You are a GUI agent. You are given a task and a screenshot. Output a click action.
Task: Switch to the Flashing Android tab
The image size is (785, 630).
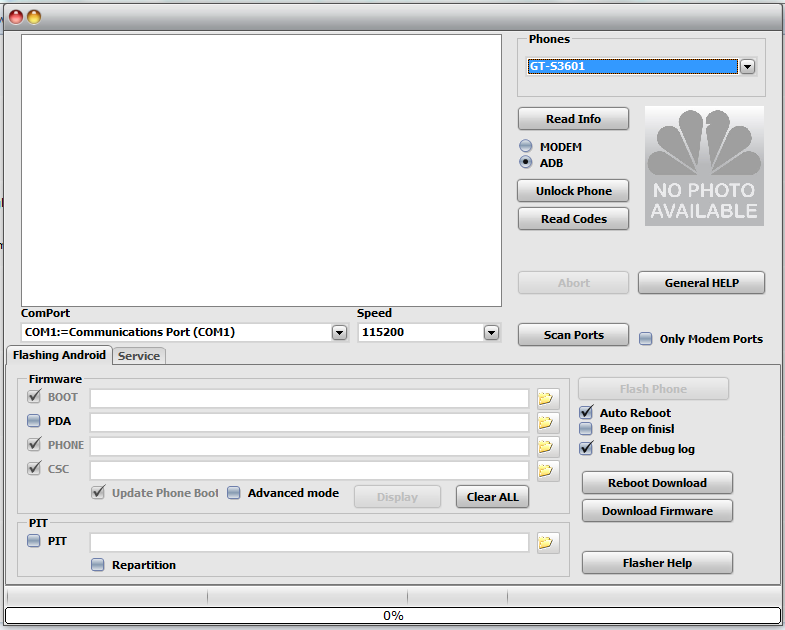click(x=59, y=355)
